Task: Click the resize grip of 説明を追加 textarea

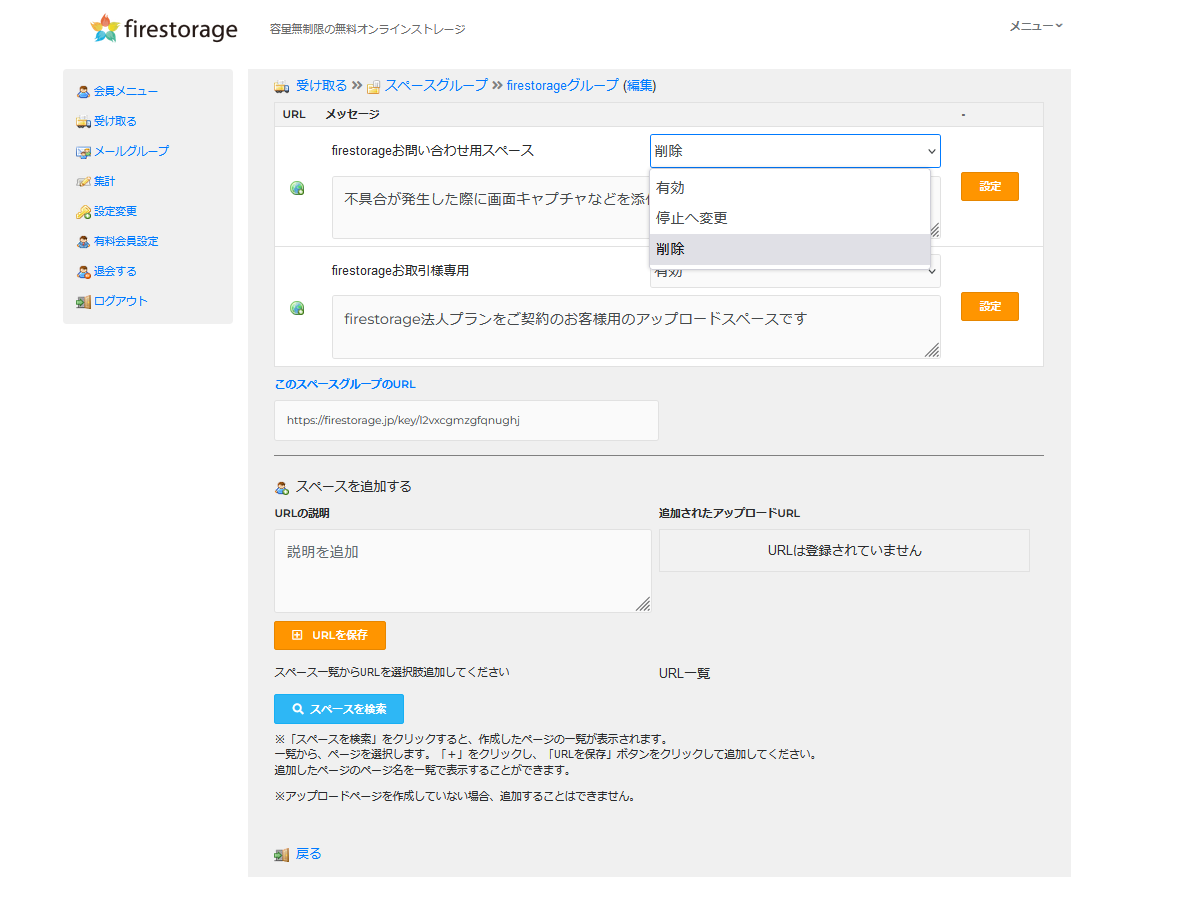Action: pyautogui.click(x=643, y=604)
